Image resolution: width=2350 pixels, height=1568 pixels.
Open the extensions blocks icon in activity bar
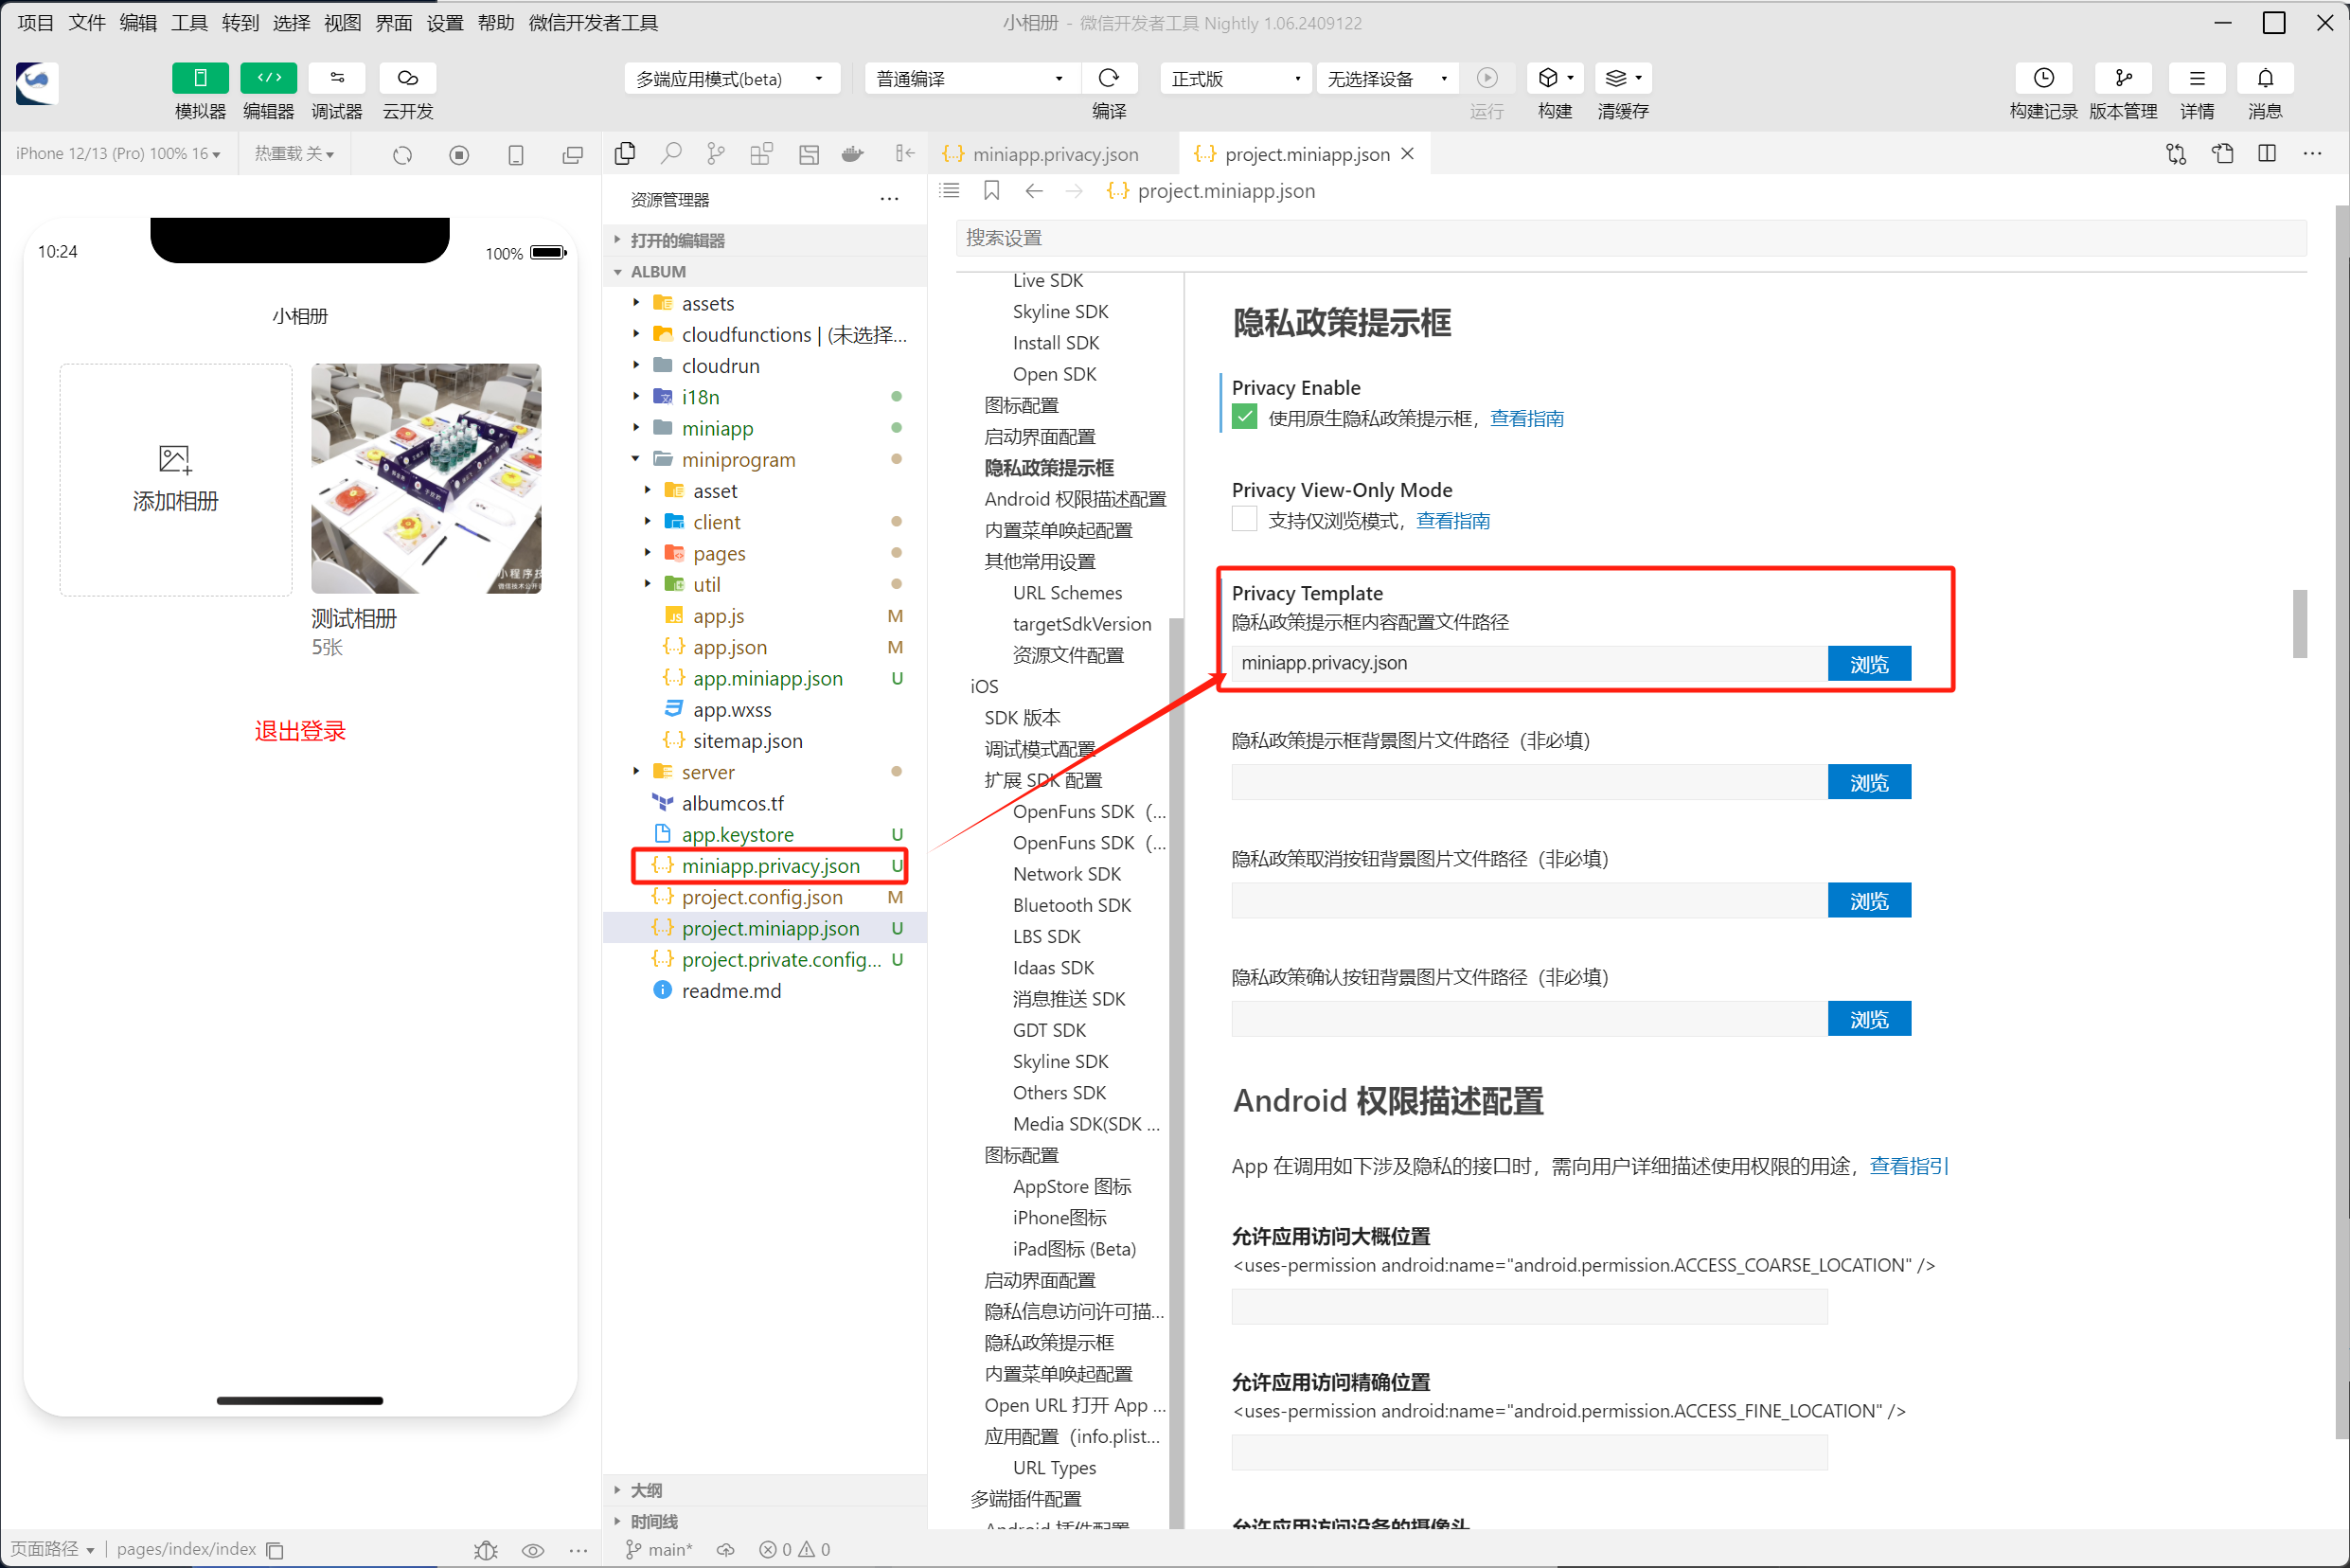point(762,153)
